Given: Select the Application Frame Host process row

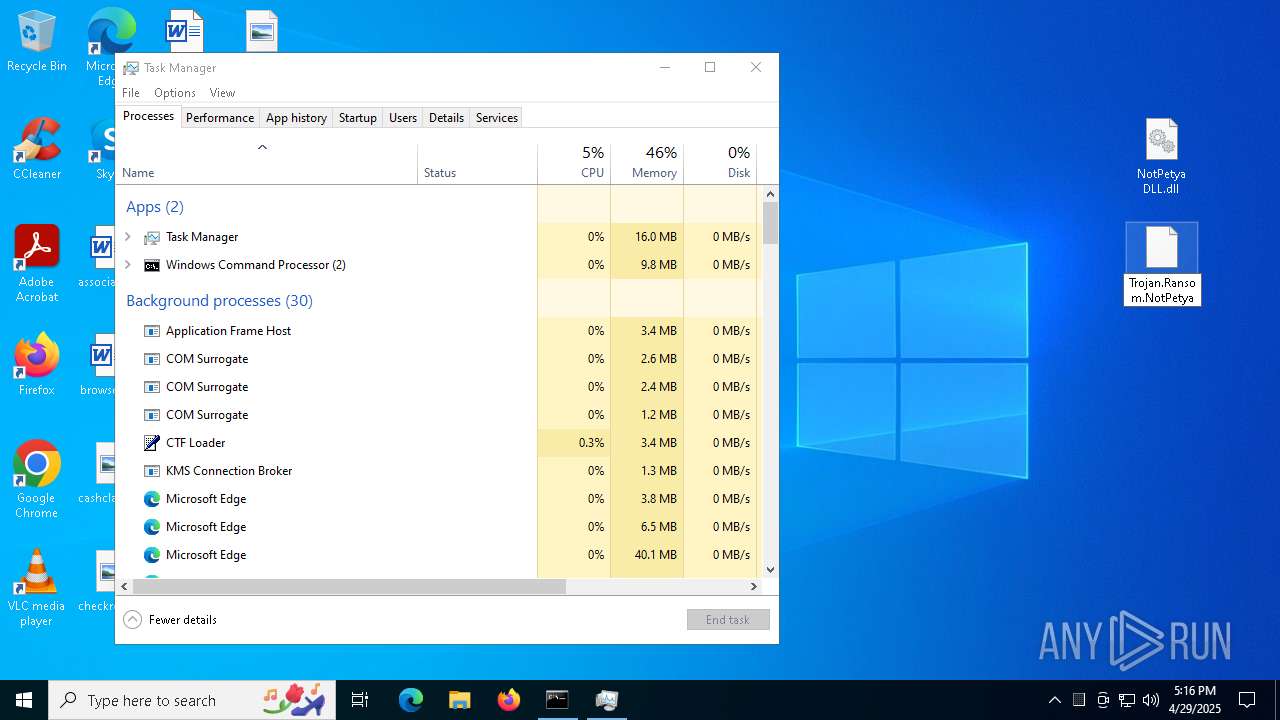Looking at the screenshot, I should pyautogui.click(x=437, y=331).
